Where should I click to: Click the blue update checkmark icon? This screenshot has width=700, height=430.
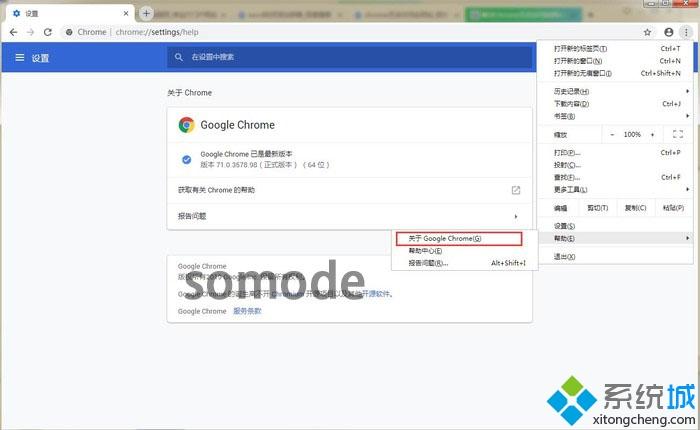187,159
